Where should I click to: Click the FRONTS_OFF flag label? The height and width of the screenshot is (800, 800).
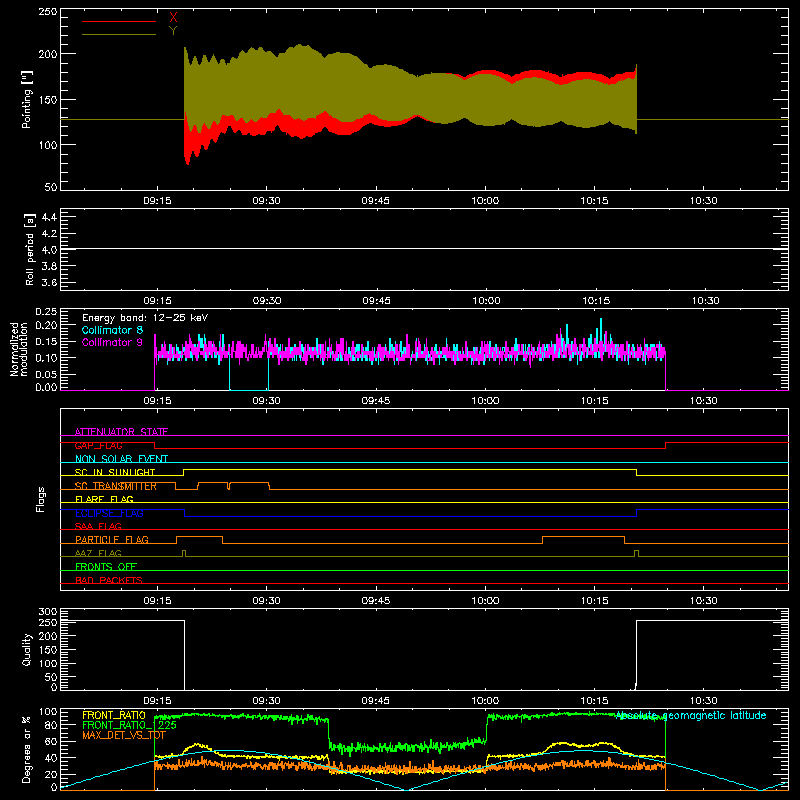tap(106, 566)
